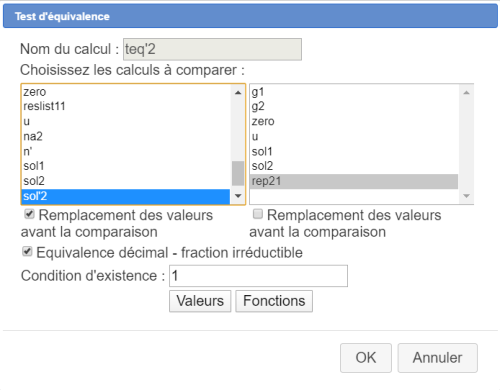Click the left list scroll-up arrow

238,93
